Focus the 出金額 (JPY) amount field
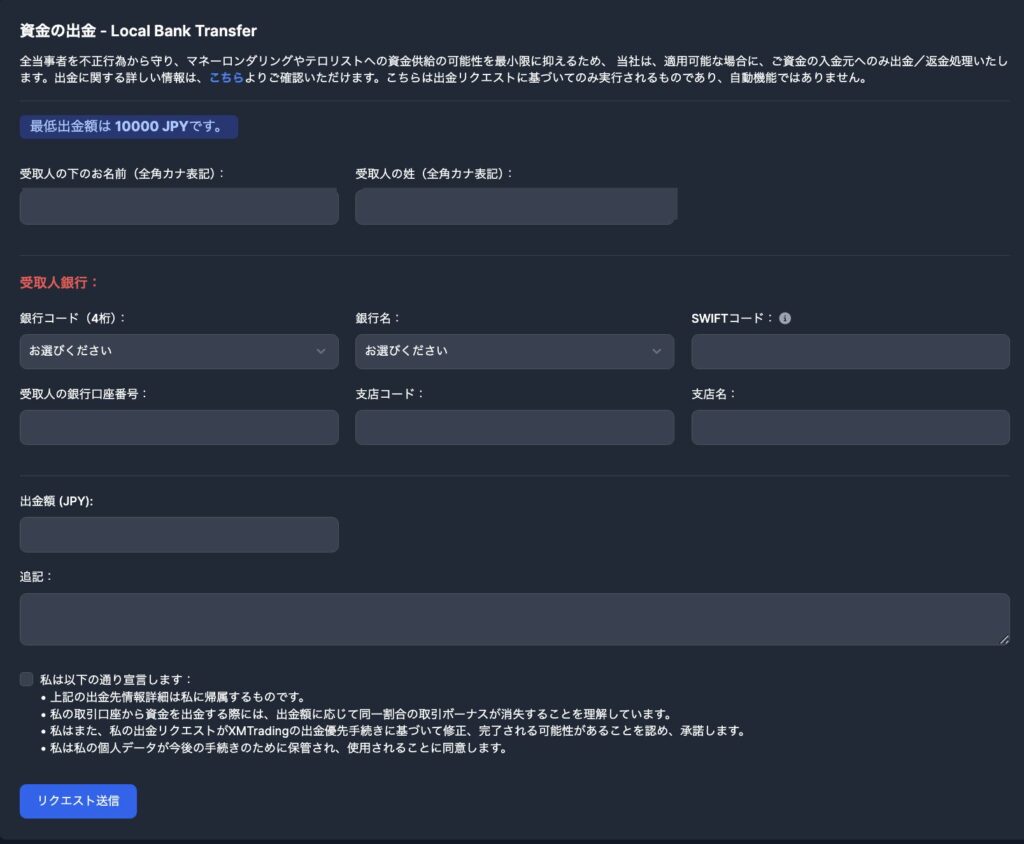 click(x=179, y=535)
